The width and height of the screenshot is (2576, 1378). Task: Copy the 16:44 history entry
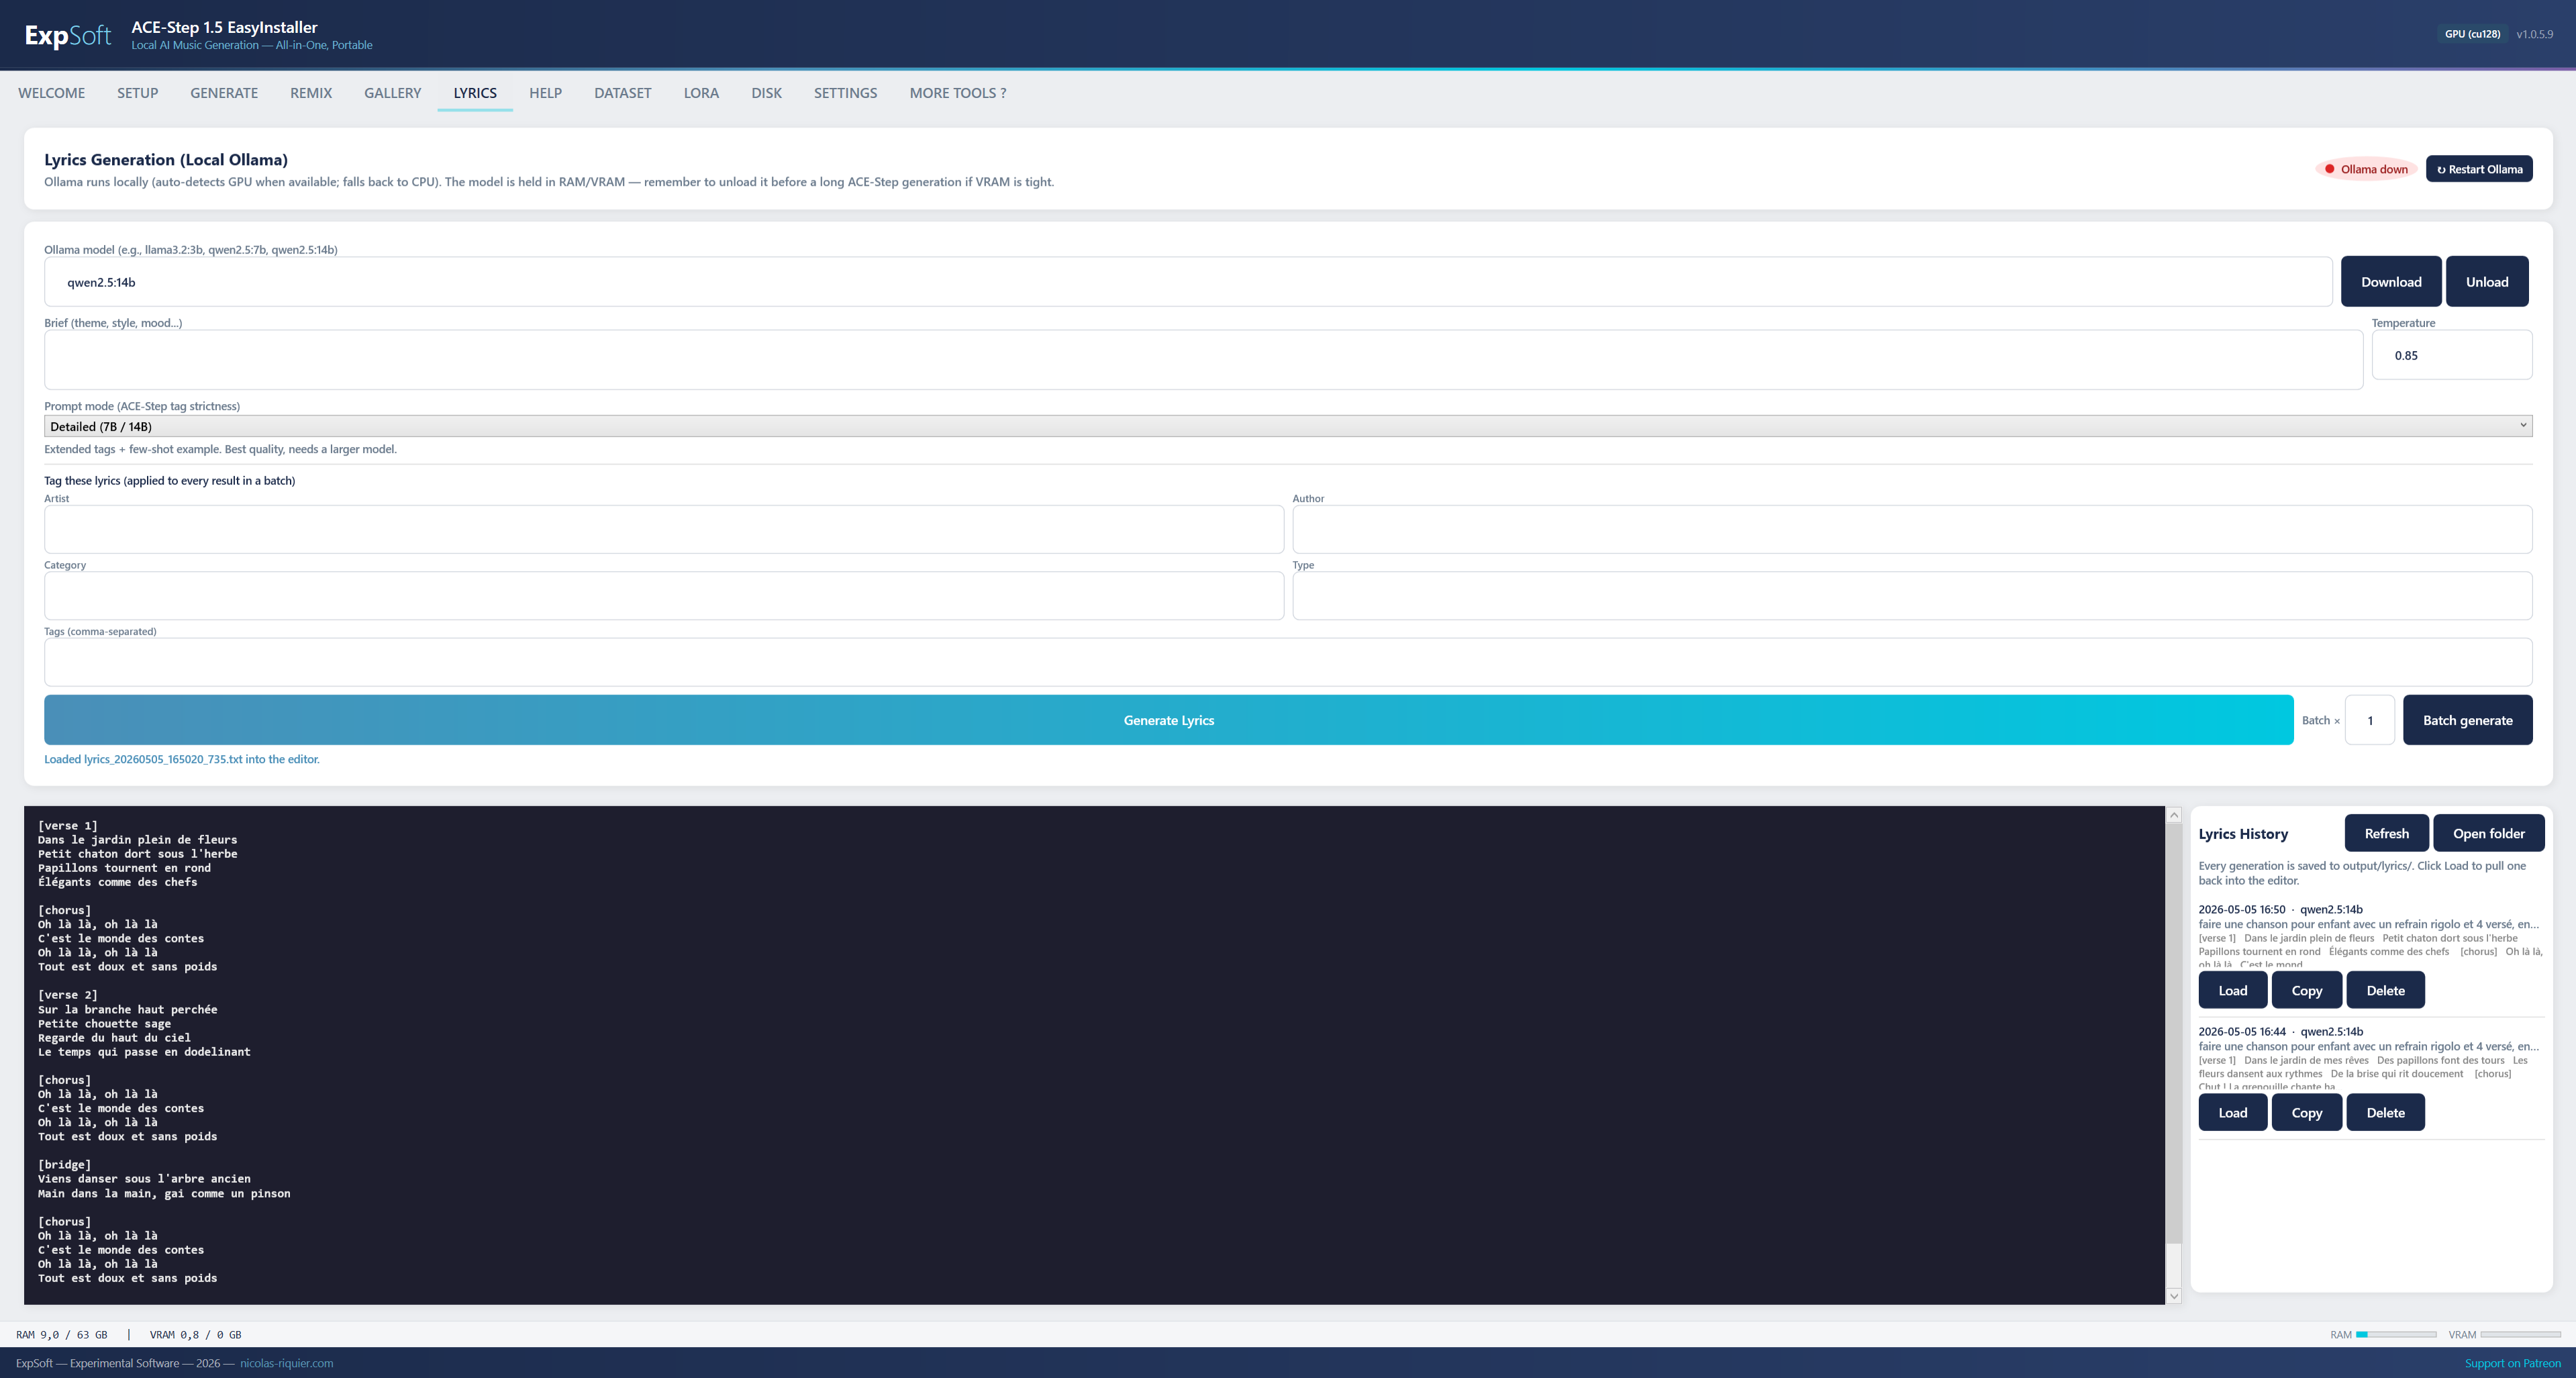pos(2306,1112)
